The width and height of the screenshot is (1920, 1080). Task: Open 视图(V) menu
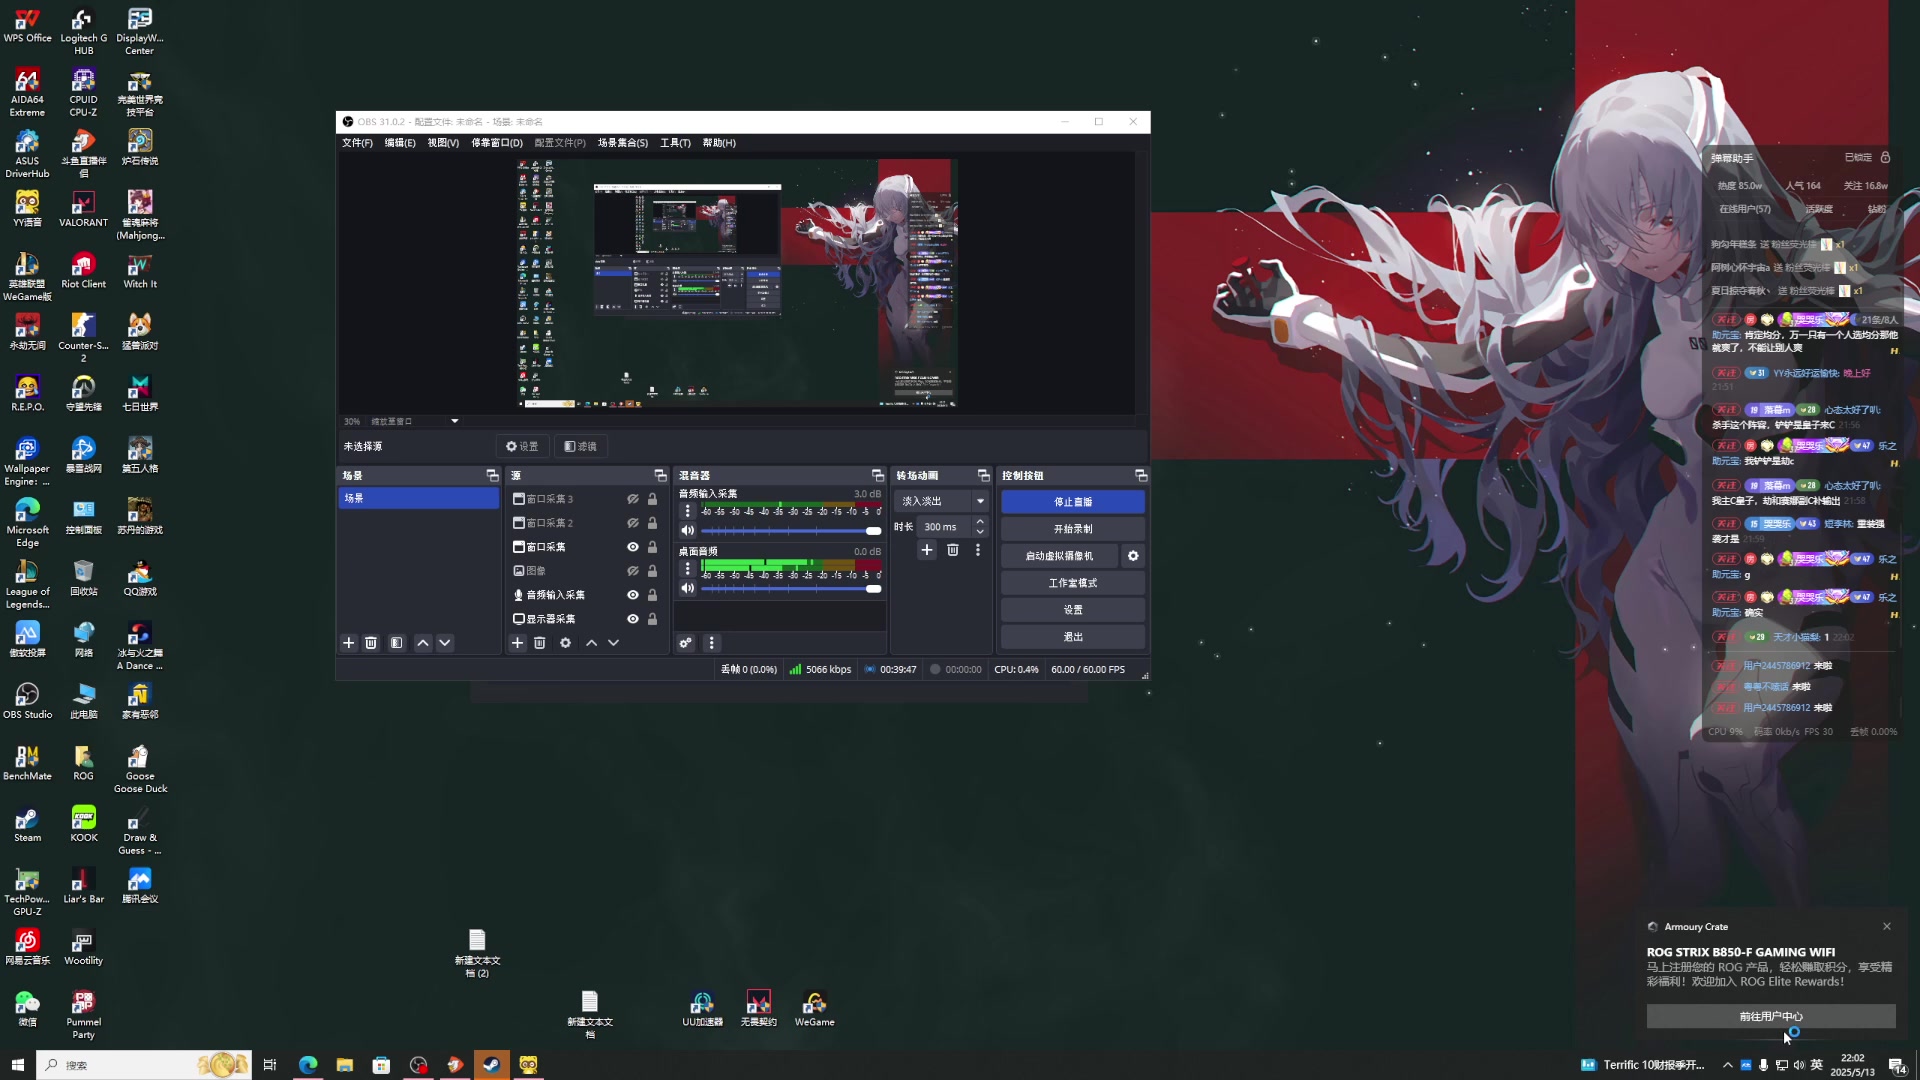443,143
